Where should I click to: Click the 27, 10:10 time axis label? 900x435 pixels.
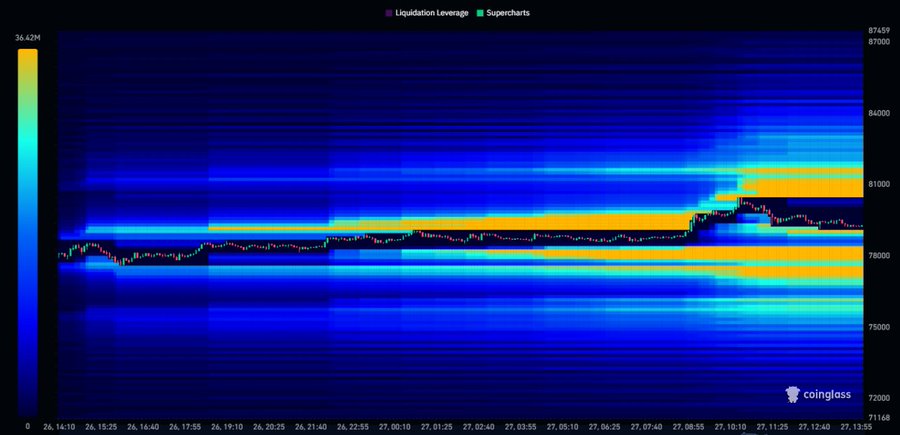(x=731, y=427)
